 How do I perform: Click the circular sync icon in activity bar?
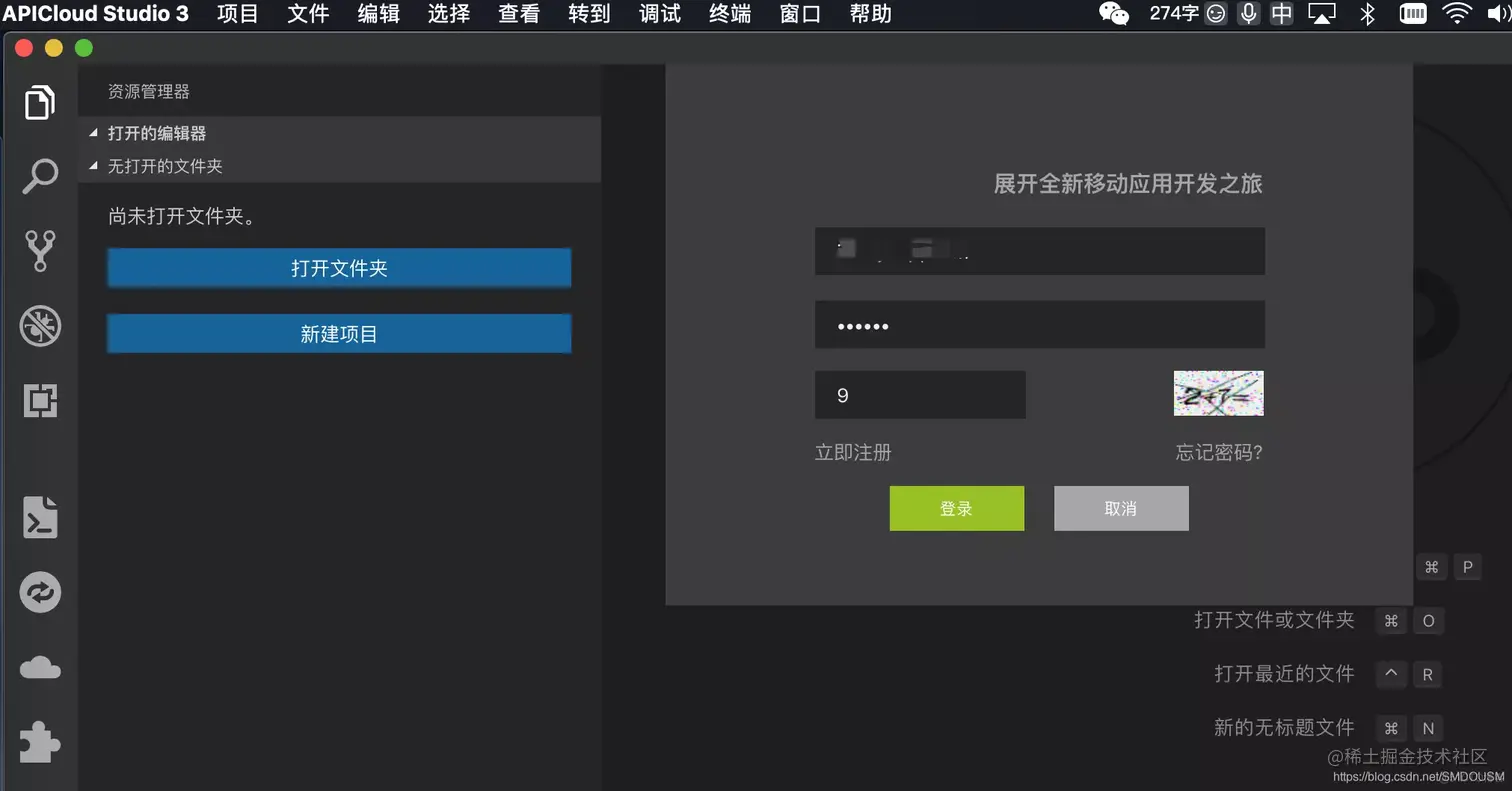click(40, 593)
